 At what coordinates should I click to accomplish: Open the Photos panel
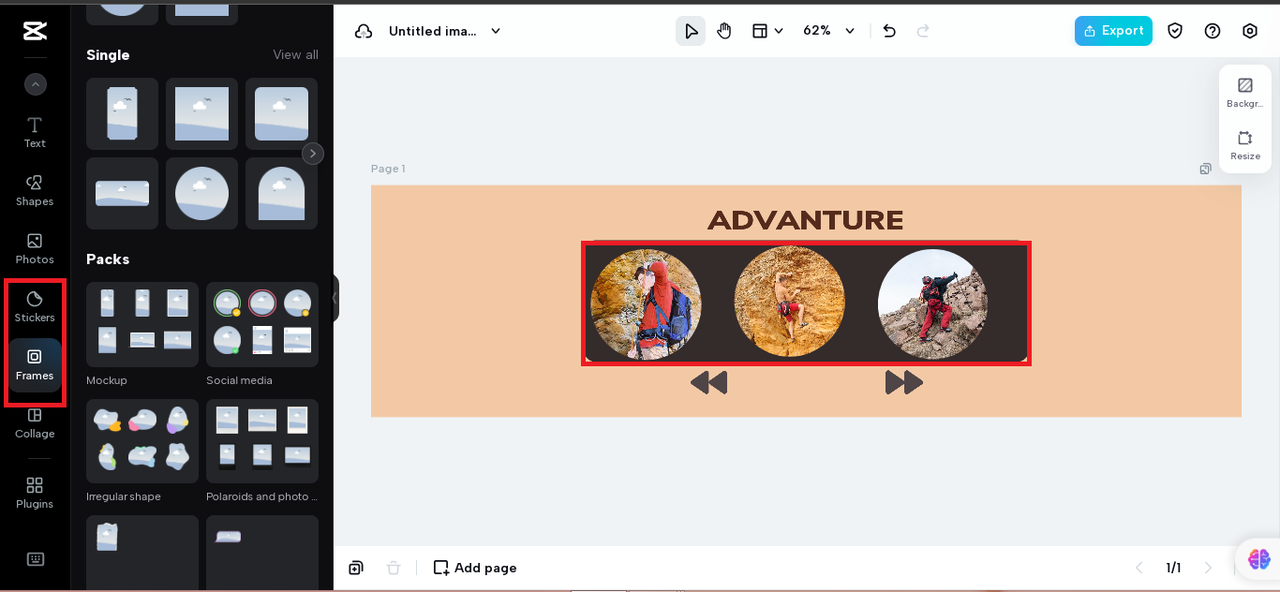(x=35, y=248)
